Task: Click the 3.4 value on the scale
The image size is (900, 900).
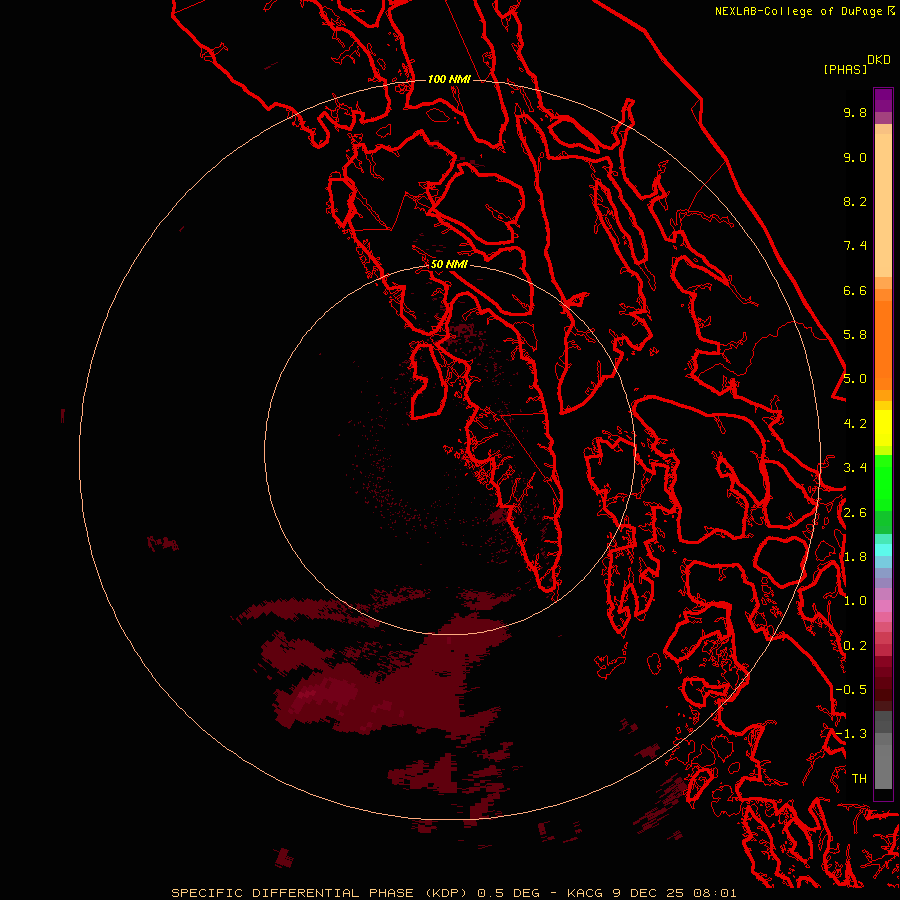Action: click(x=855, y=468)
